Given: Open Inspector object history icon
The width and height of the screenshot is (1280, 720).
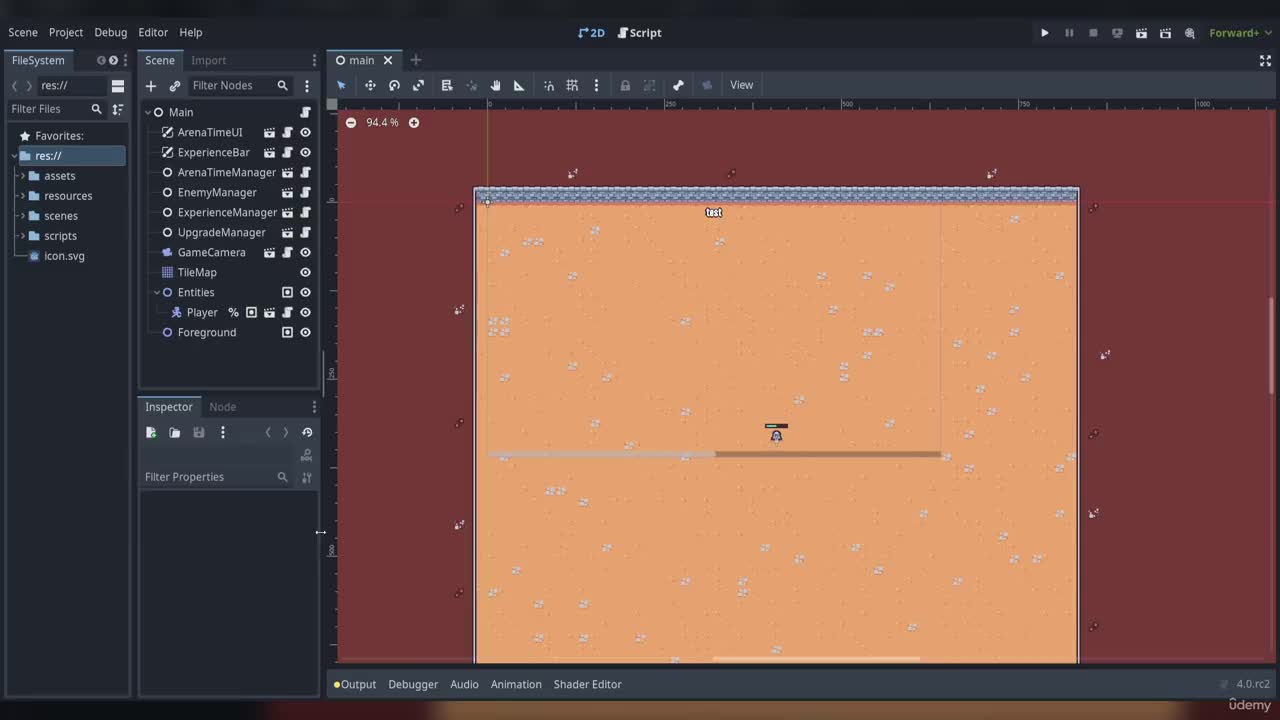Looking at the screenshot, I should tap(307, 432).
